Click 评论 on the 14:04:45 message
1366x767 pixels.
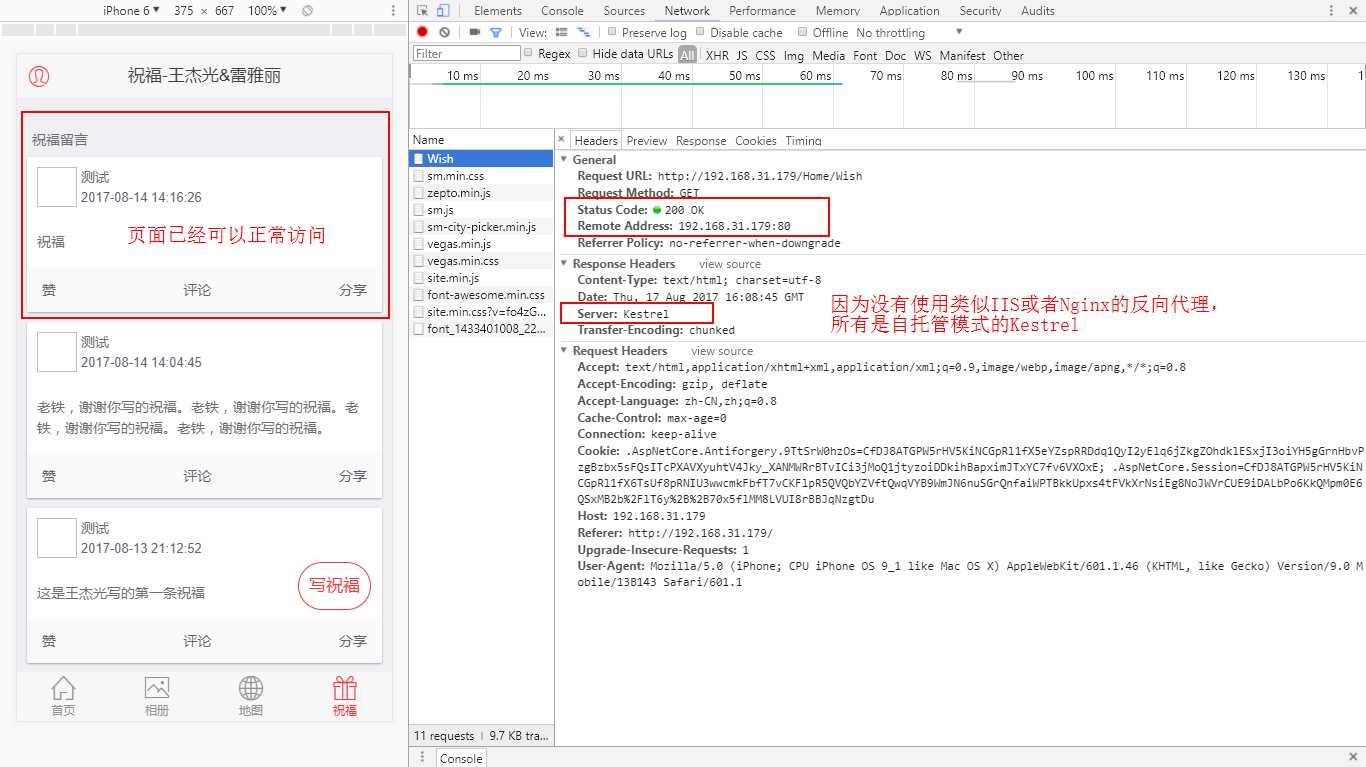tap(197, 475)
